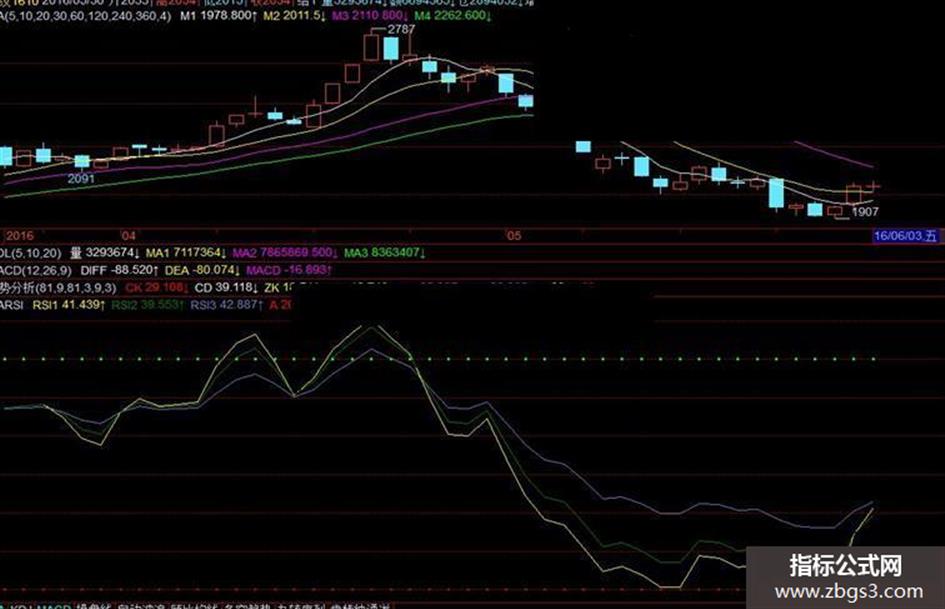Image resolution: width=945 pixels, height=609 pixels.
Task: Click the M2 2011.5 moving average value
Action: (x=294, y=16)
